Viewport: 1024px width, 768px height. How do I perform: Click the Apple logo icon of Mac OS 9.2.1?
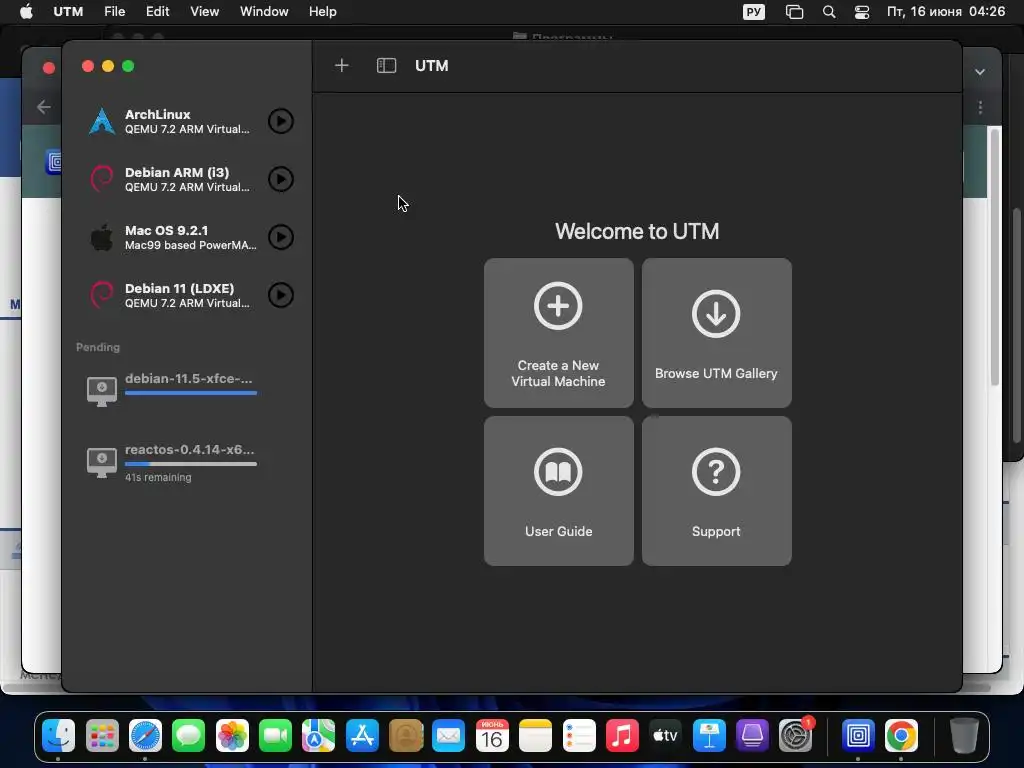click(x=102, y=237)
